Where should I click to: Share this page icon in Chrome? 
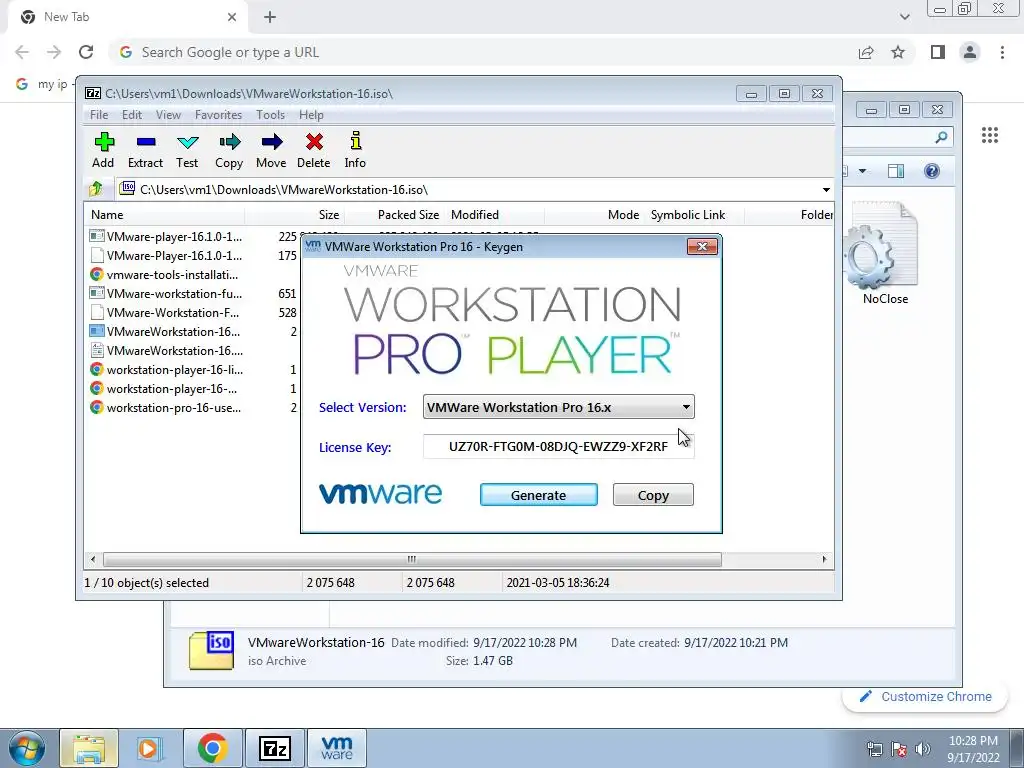pyautogui.click(x=866, y=52)
